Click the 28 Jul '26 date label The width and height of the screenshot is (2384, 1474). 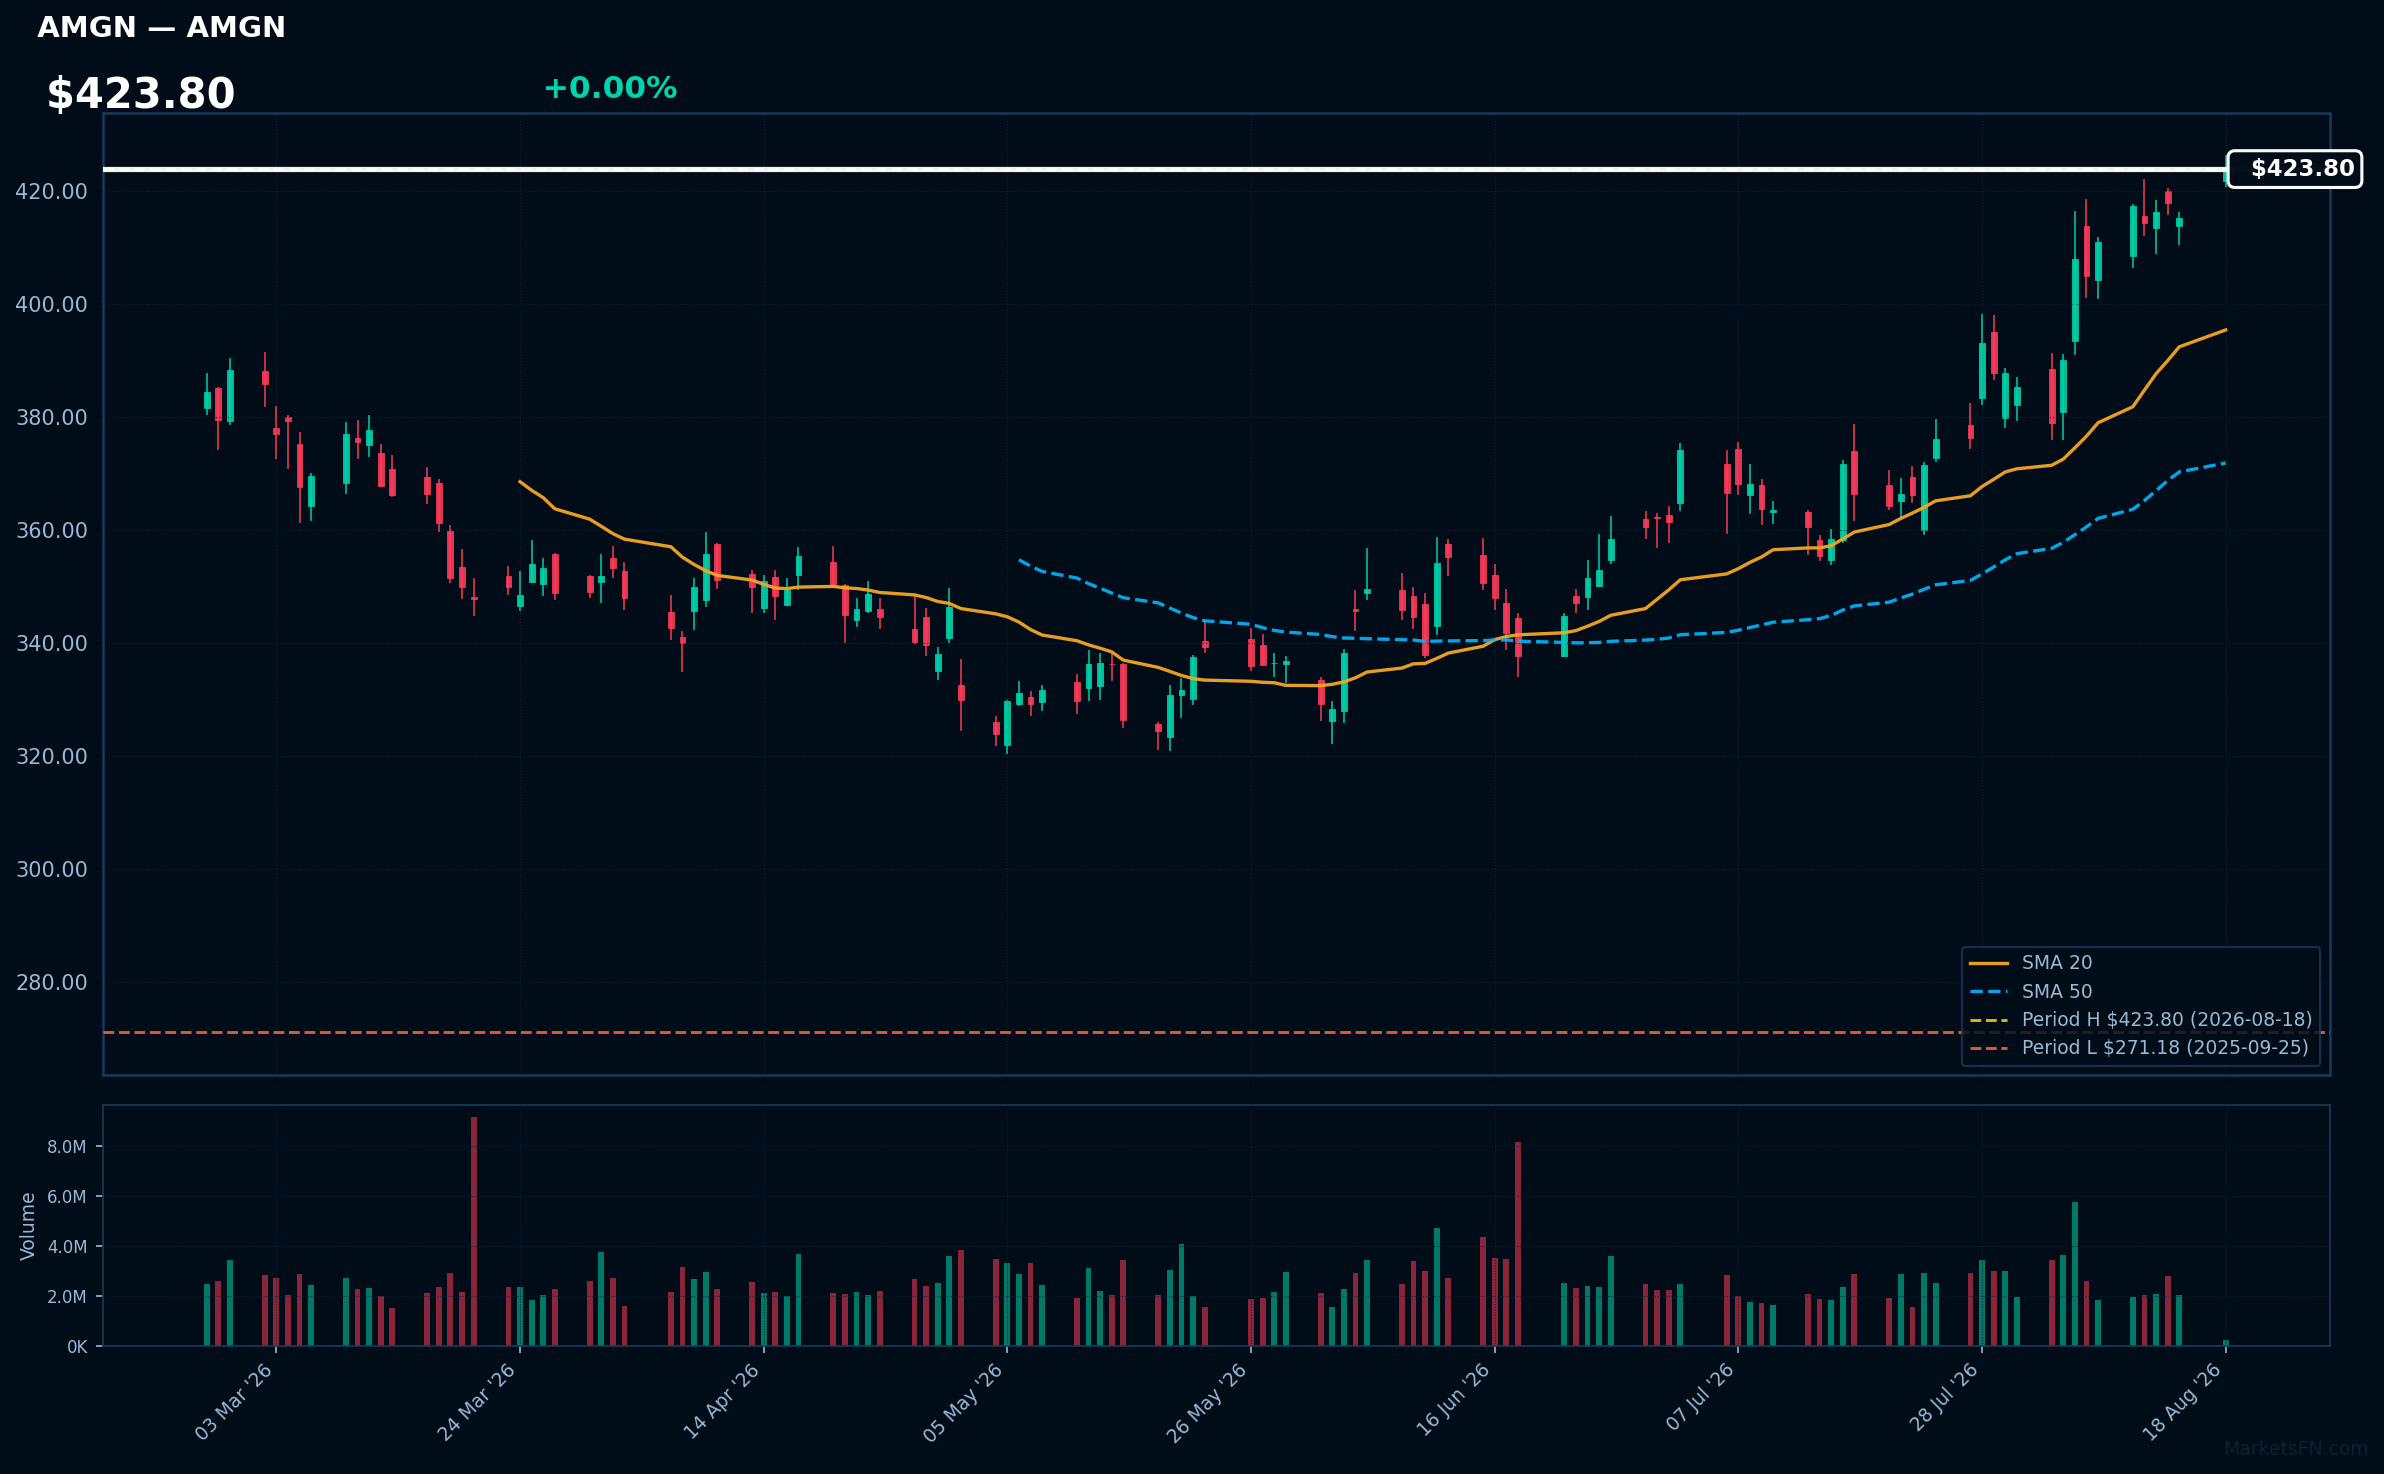[1944, 1396]
